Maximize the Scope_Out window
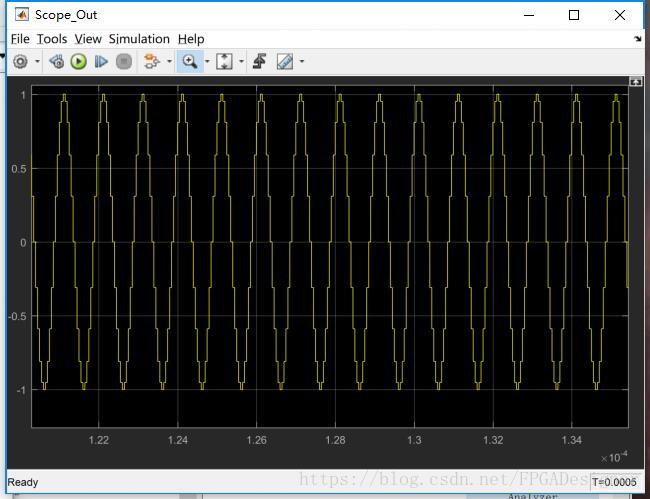650x499 pixels. [x=574, y=15]
